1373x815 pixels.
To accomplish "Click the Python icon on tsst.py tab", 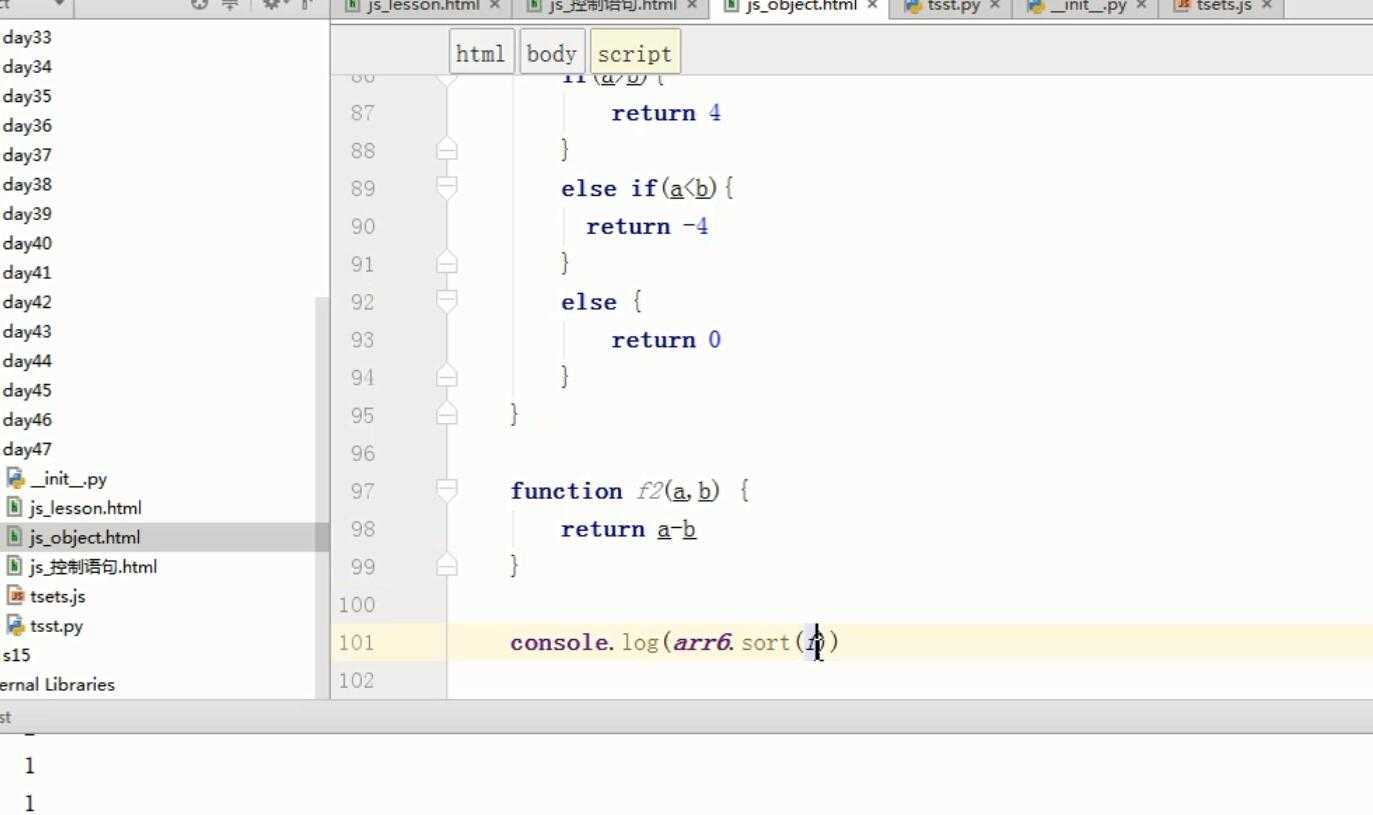I will (913, 6).
